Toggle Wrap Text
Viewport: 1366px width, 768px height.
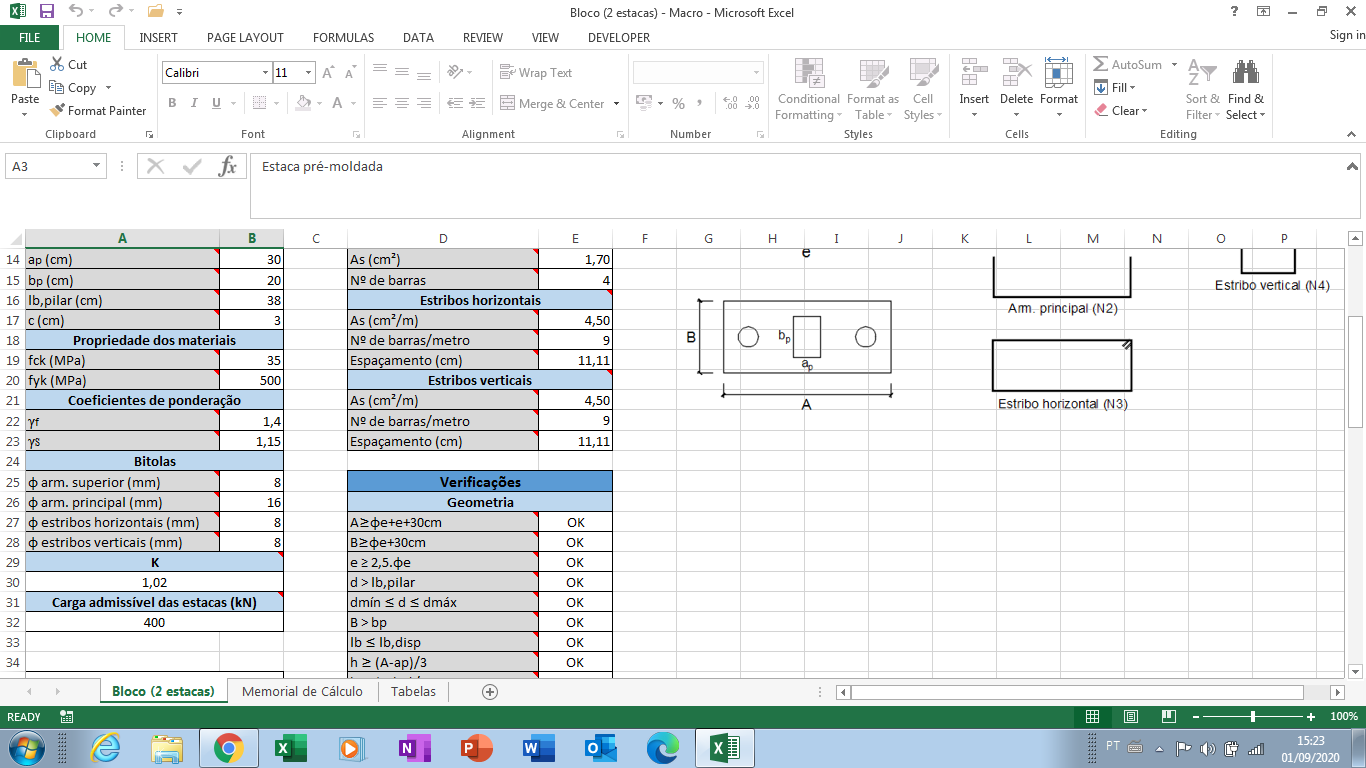coord(536,73)
